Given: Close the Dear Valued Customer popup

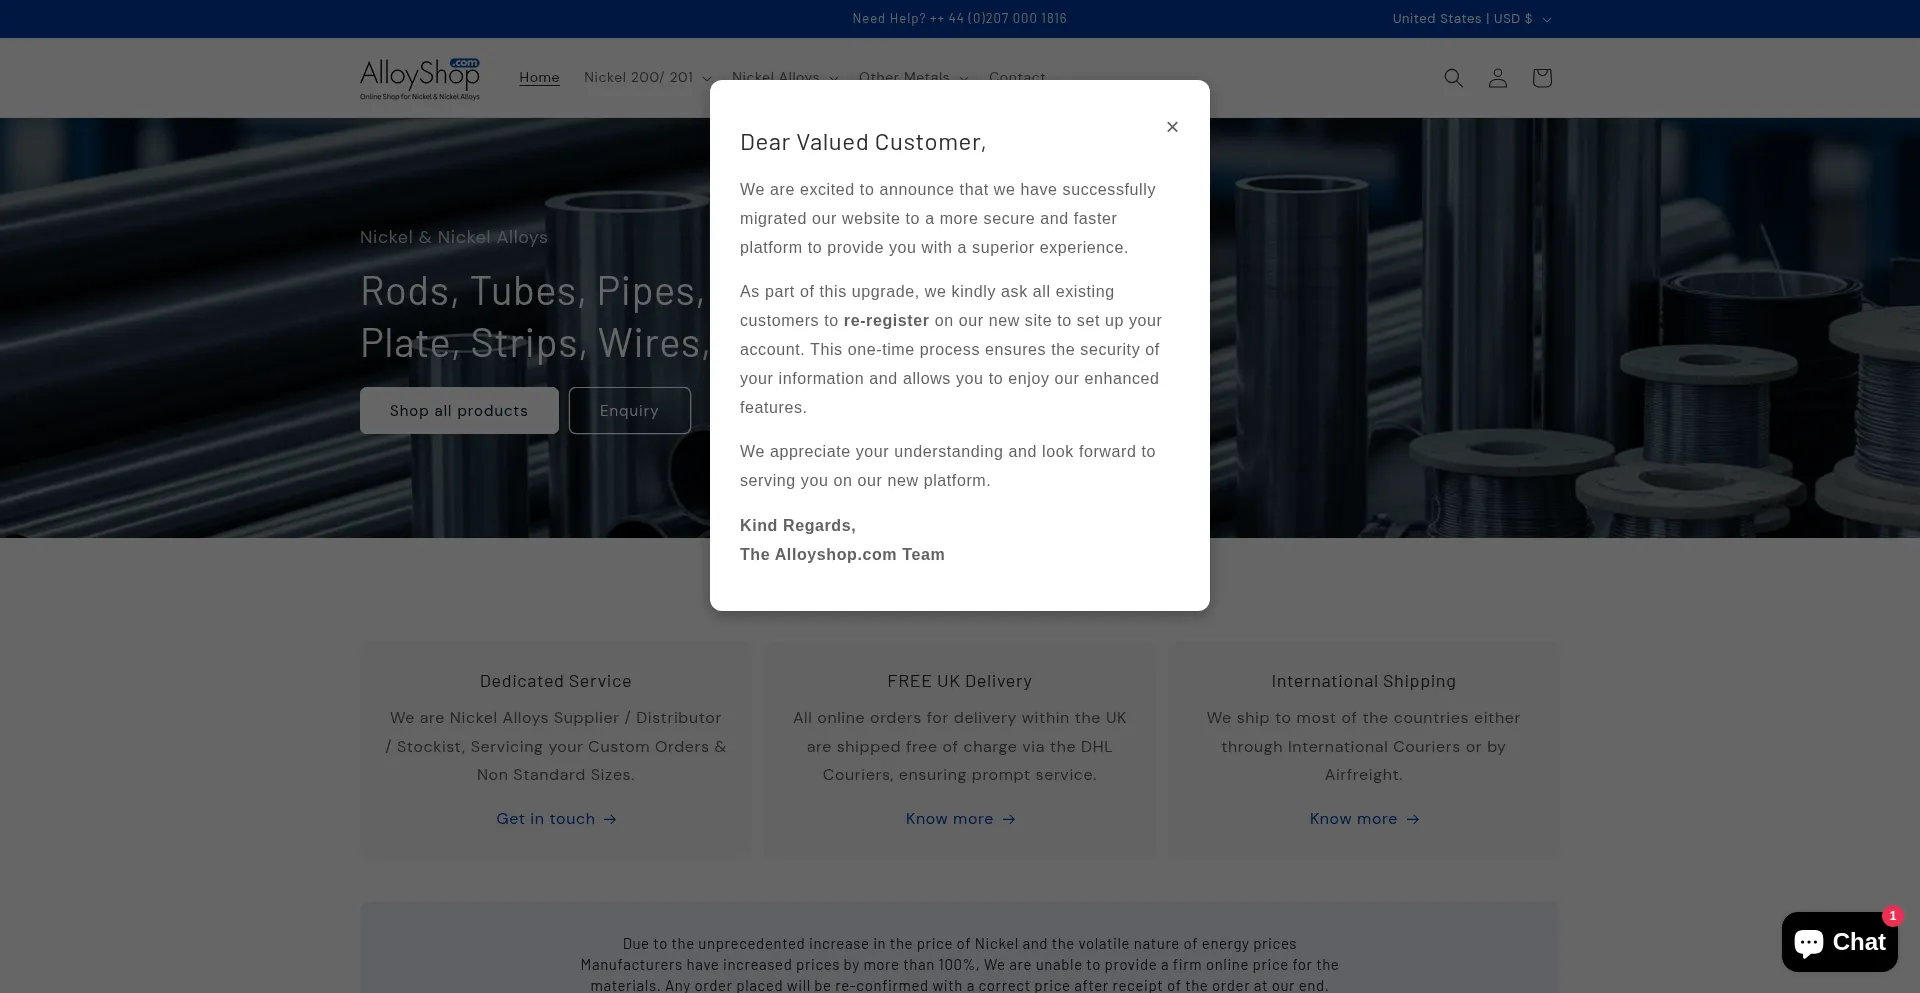Looking at the screenshot, I should (x=1172, y=127).
